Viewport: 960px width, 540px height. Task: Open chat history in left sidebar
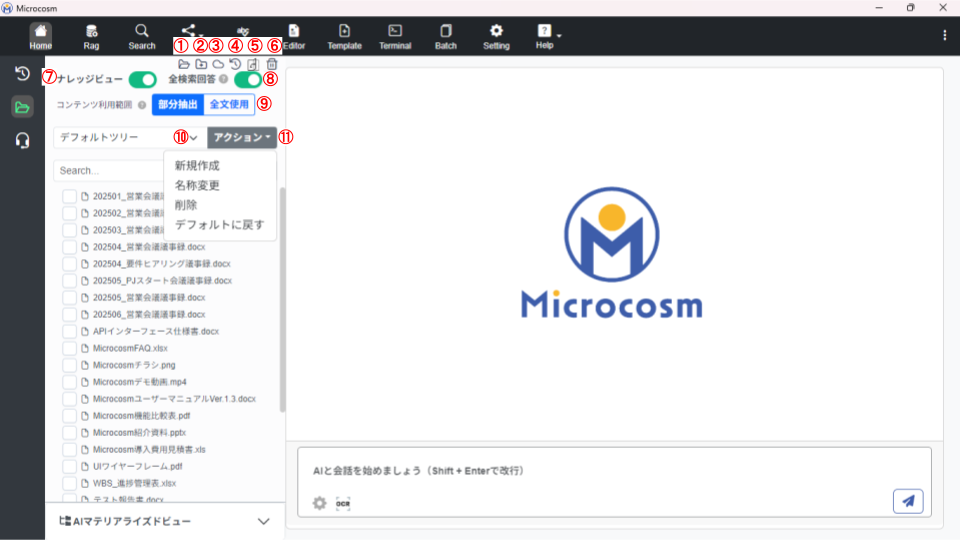(22, 73)
